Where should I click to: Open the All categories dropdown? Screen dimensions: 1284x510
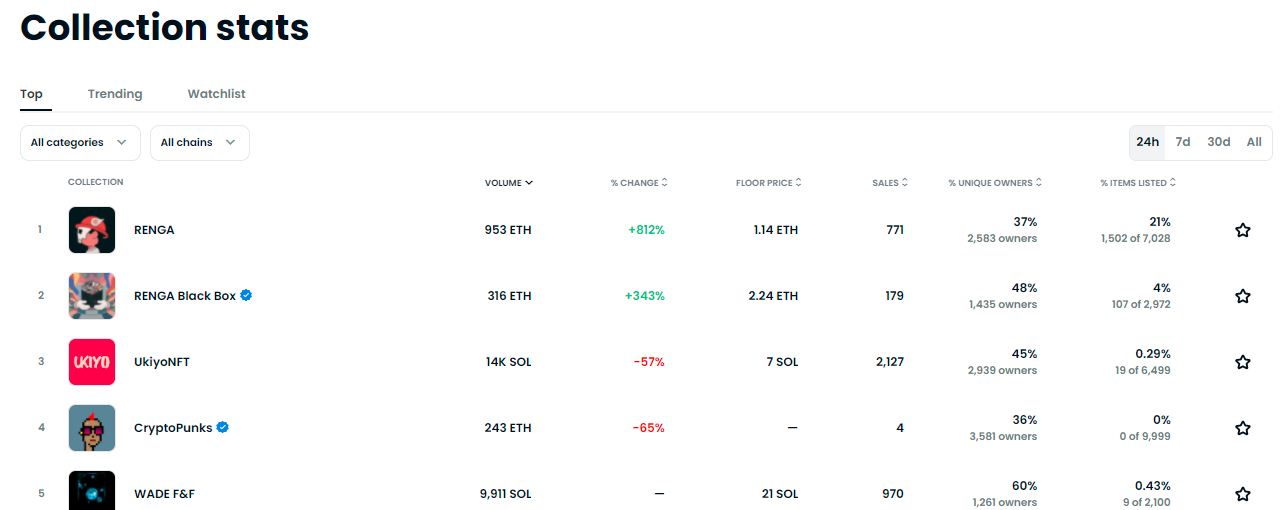pos(80,143)
